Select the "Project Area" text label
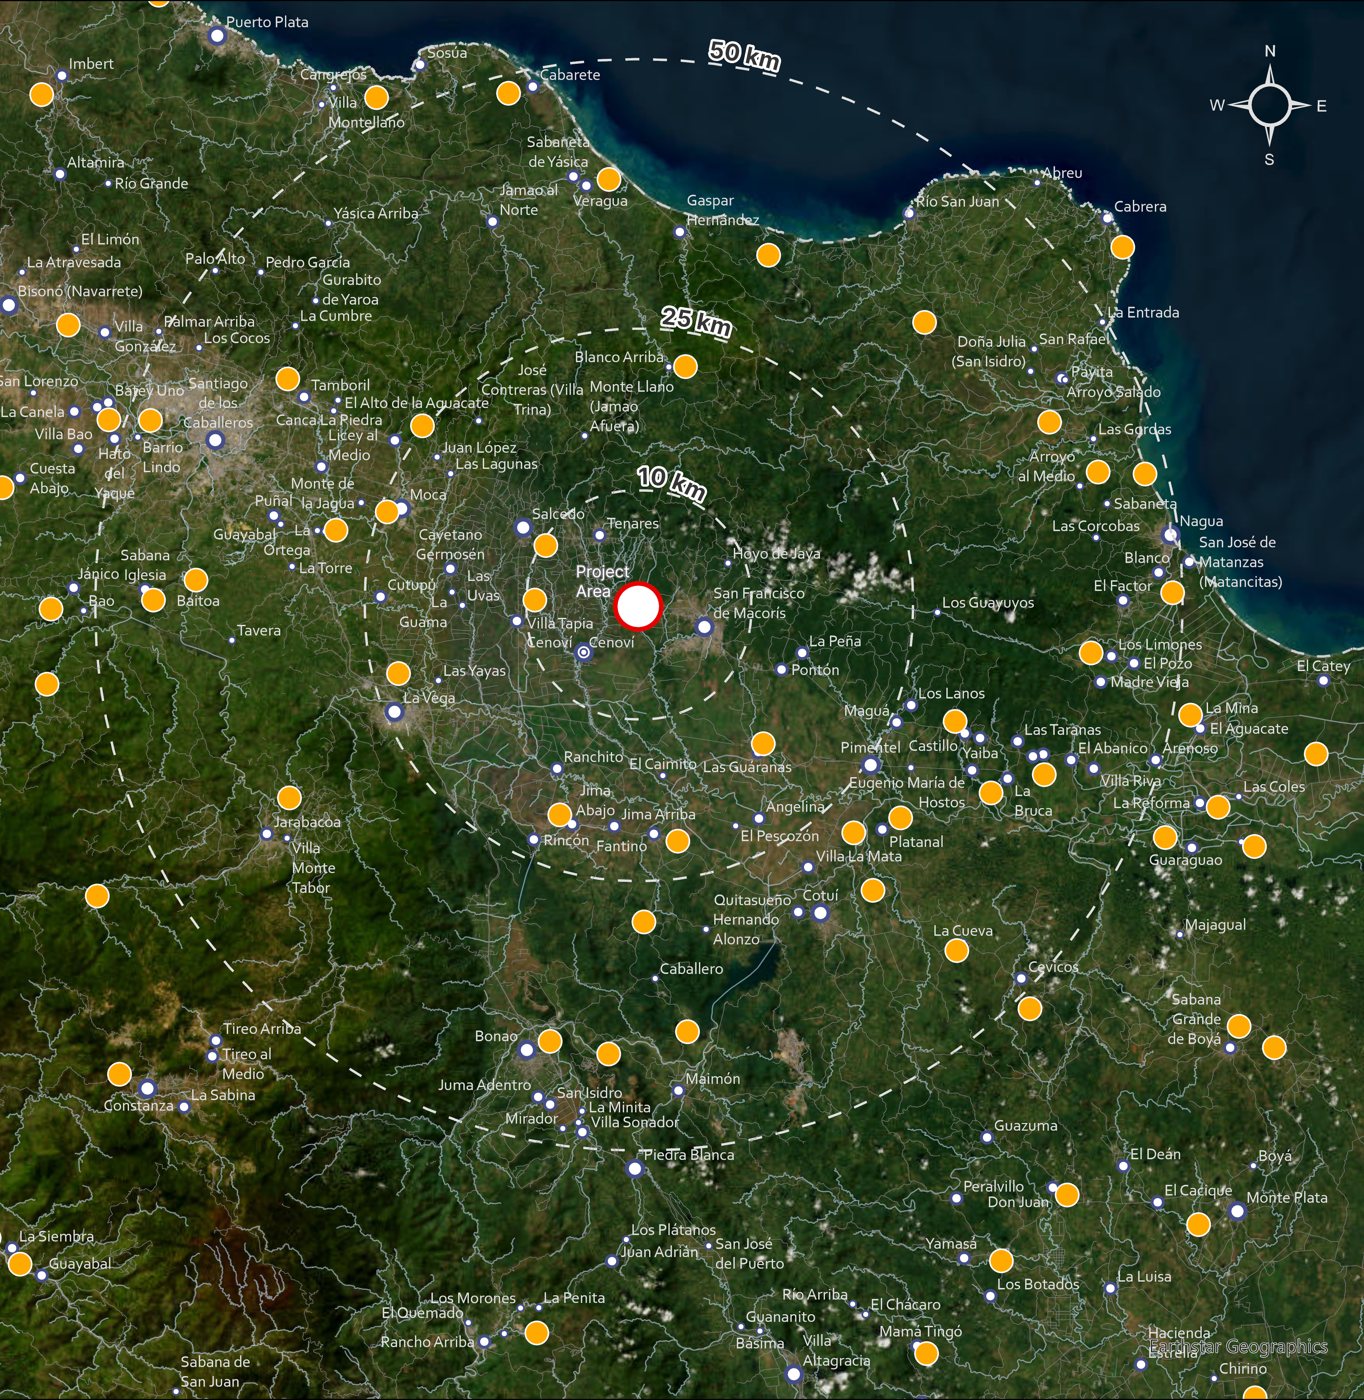This screenshot has height=1400, width=1364. coord(602,581)
